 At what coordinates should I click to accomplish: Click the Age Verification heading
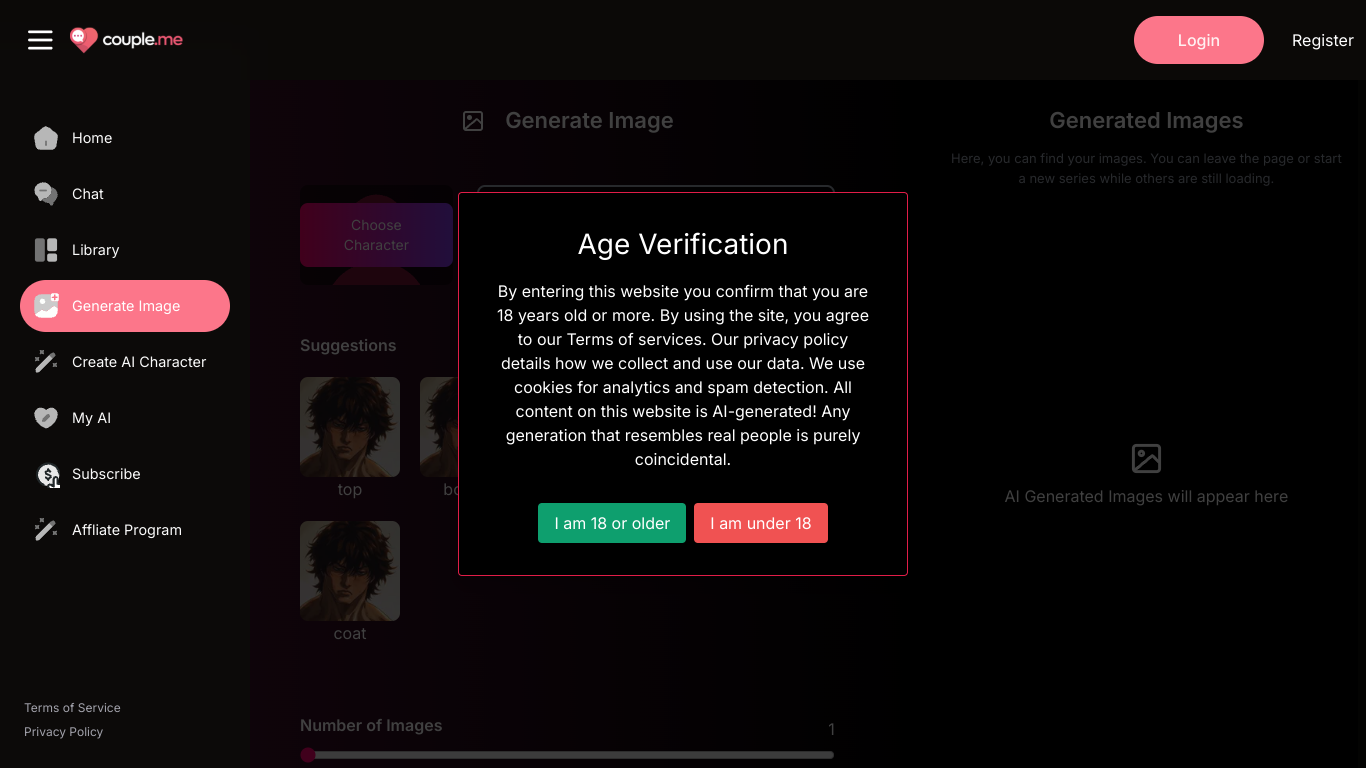[683, 245]
